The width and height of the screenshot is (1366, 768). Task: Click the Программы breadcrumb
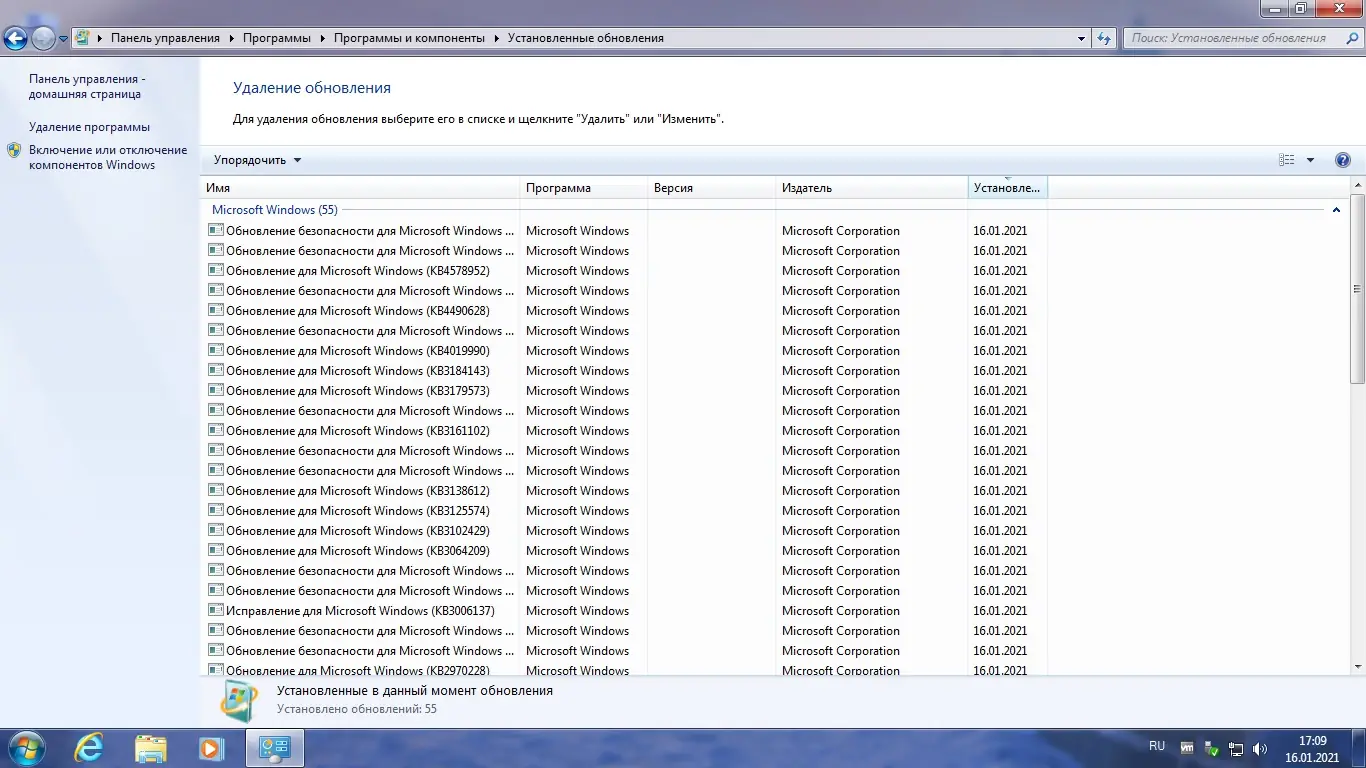click(x=277, y=38)
